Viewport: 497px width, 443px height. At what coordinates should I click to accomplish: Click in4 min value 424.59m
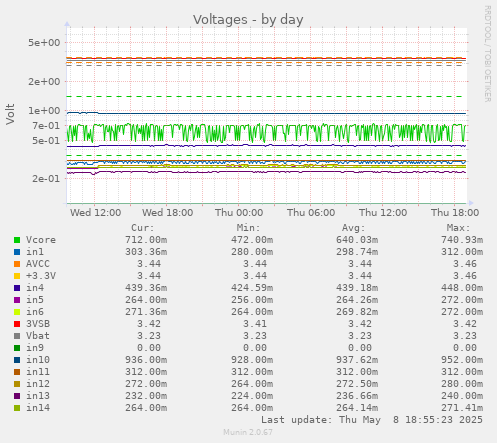[x=252, y=288]
